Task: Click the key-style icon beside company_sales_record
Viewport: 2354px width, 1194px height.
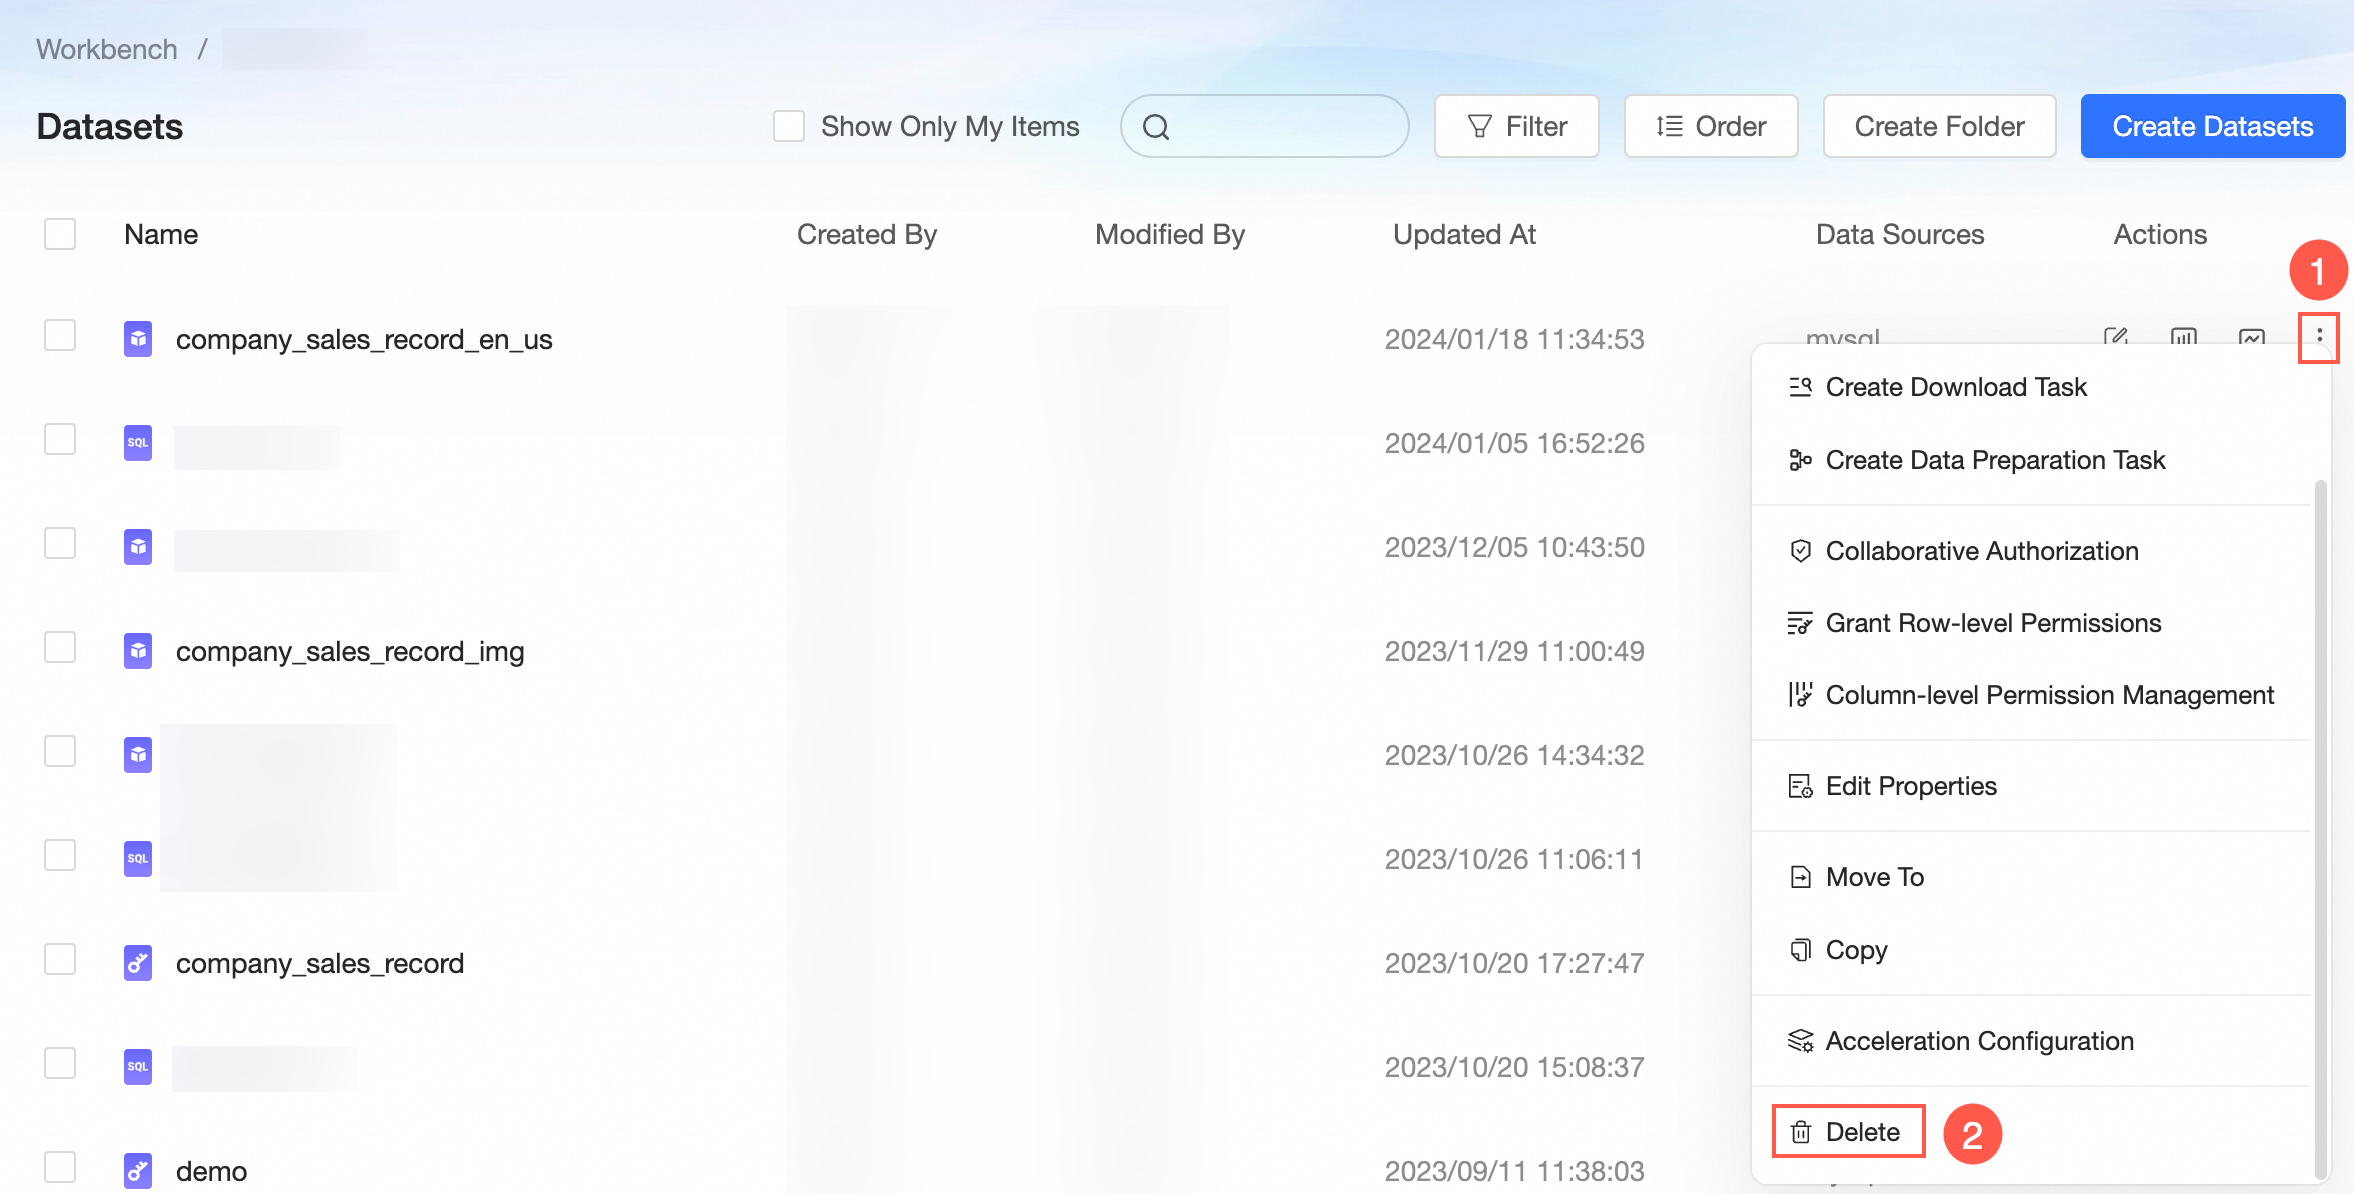Action: point(138,963)
